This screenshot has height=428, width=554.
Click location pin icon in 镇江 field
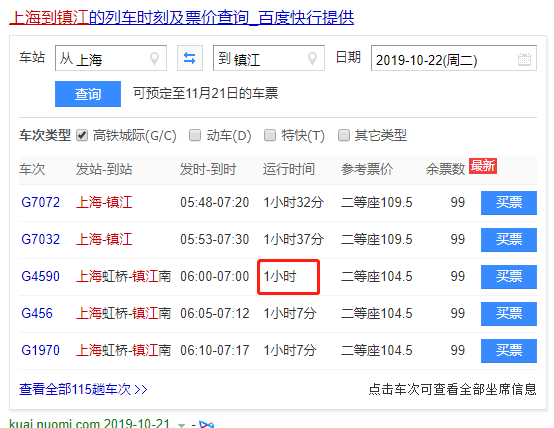pyautogui.click(x=312, y=59)
